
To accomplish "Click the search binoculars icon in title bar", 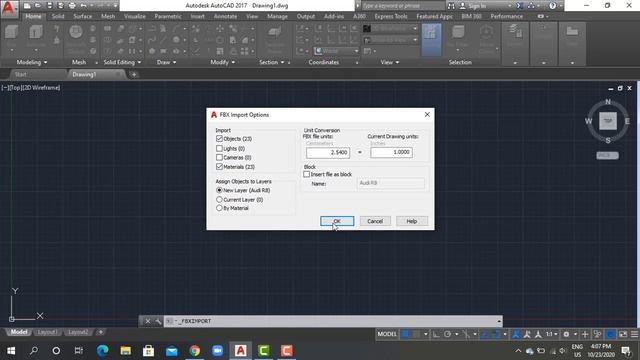I will (x=451, y=6).
